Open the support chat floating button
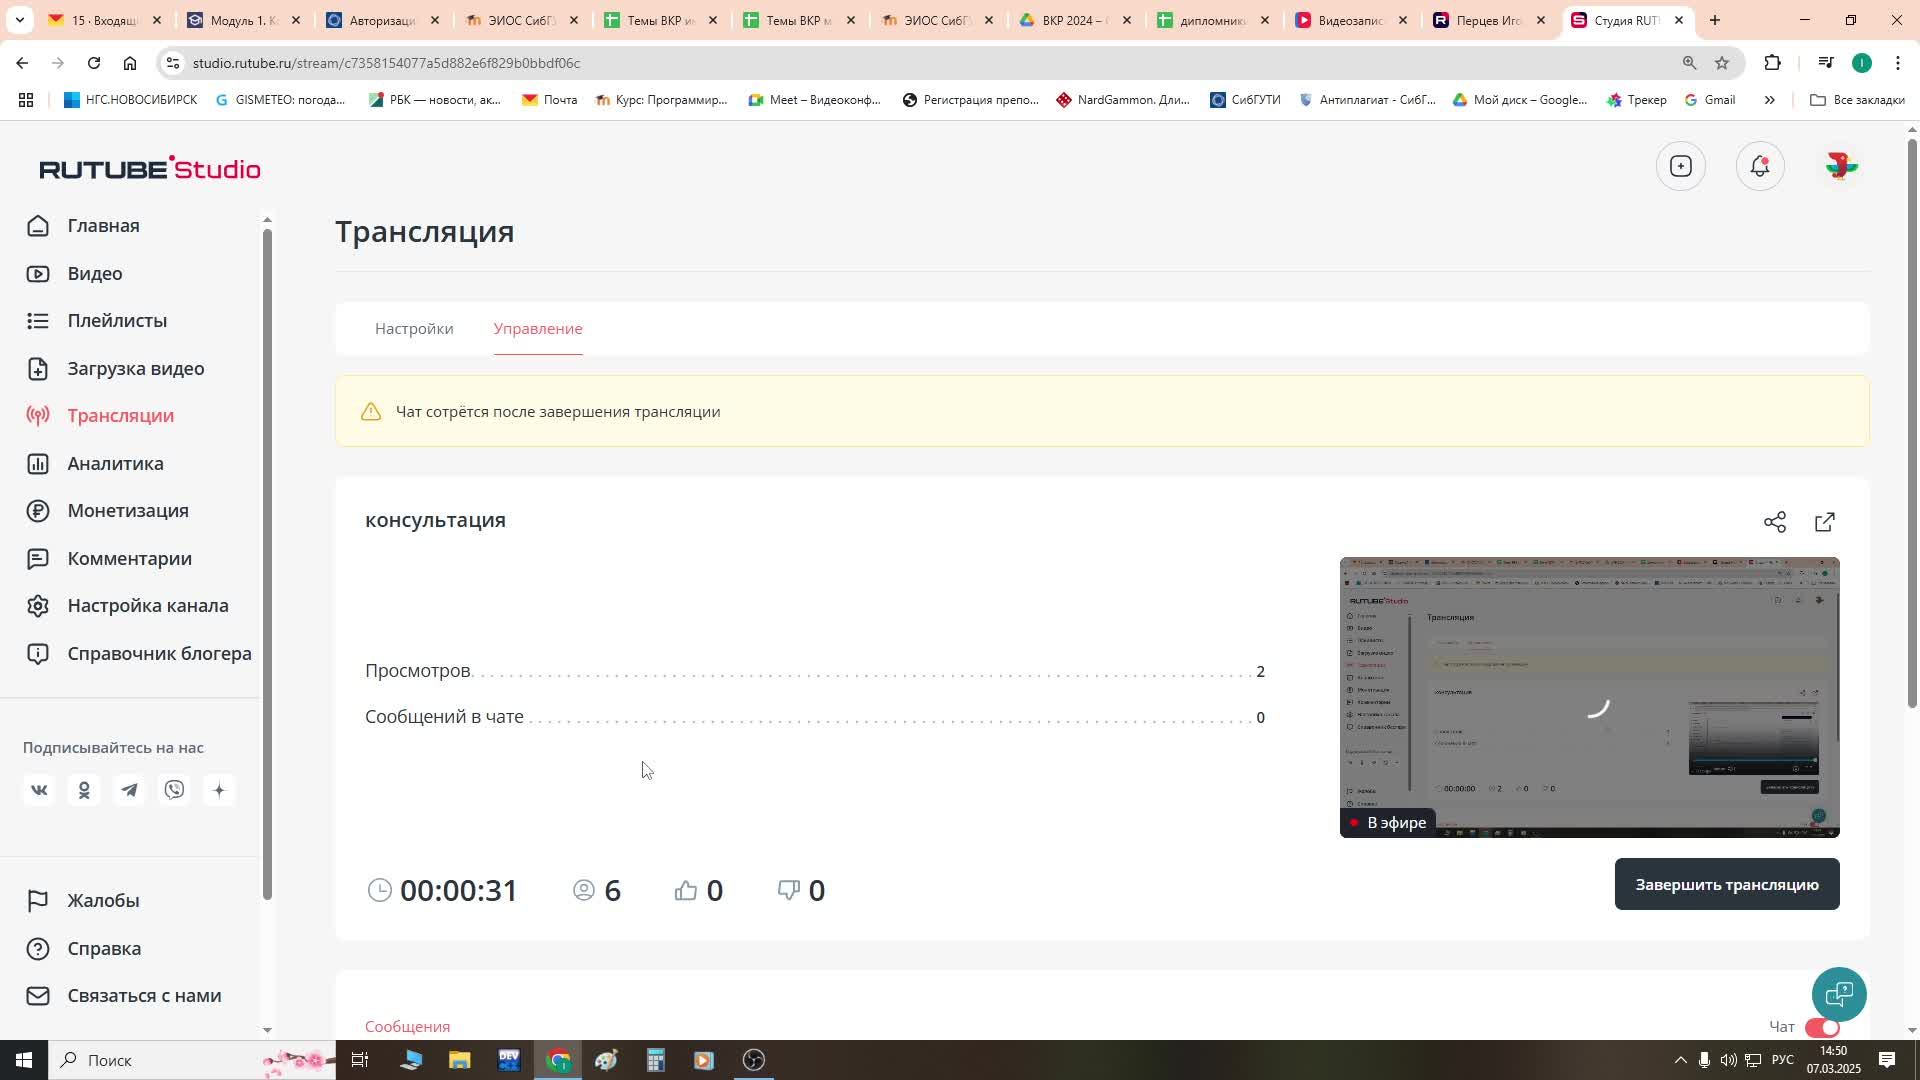This screenshot has width=1920, height=1080. pyautogui.click(x=1838, y=994)
